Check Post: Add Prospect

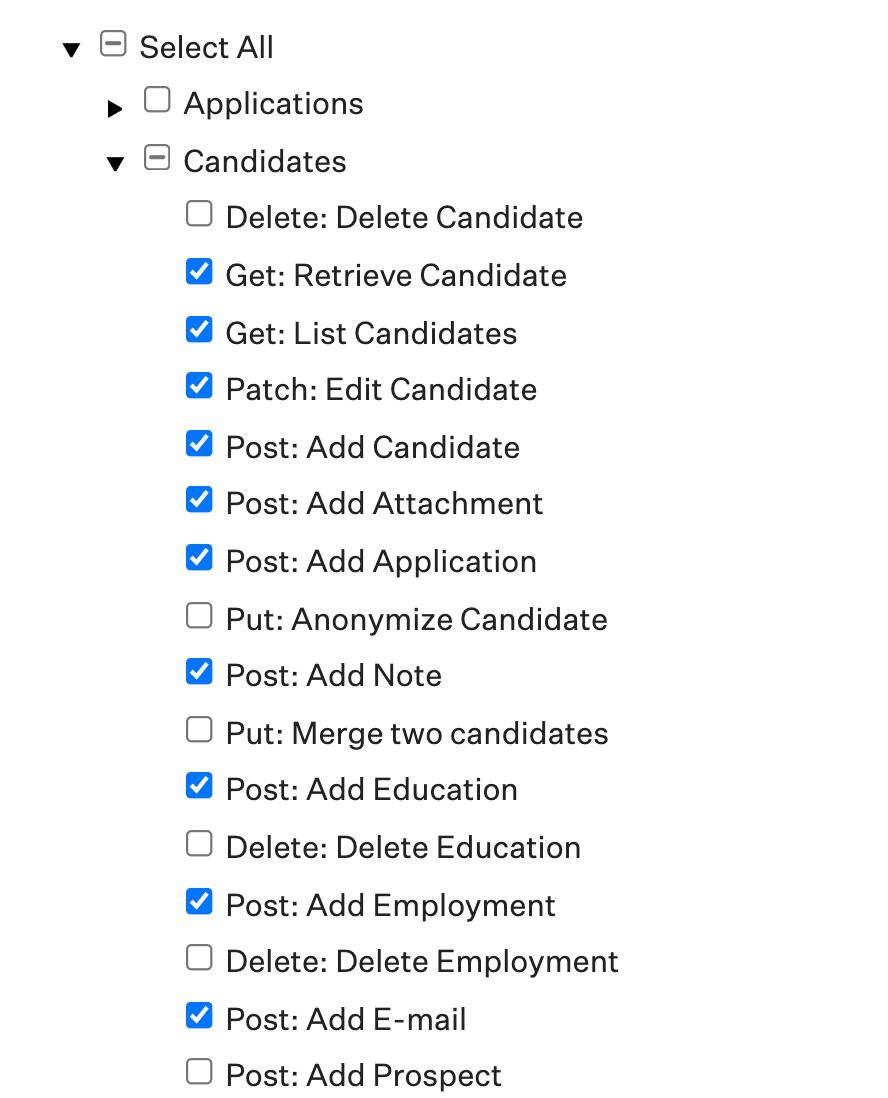pyautogui.click(x=199, y=1071)
